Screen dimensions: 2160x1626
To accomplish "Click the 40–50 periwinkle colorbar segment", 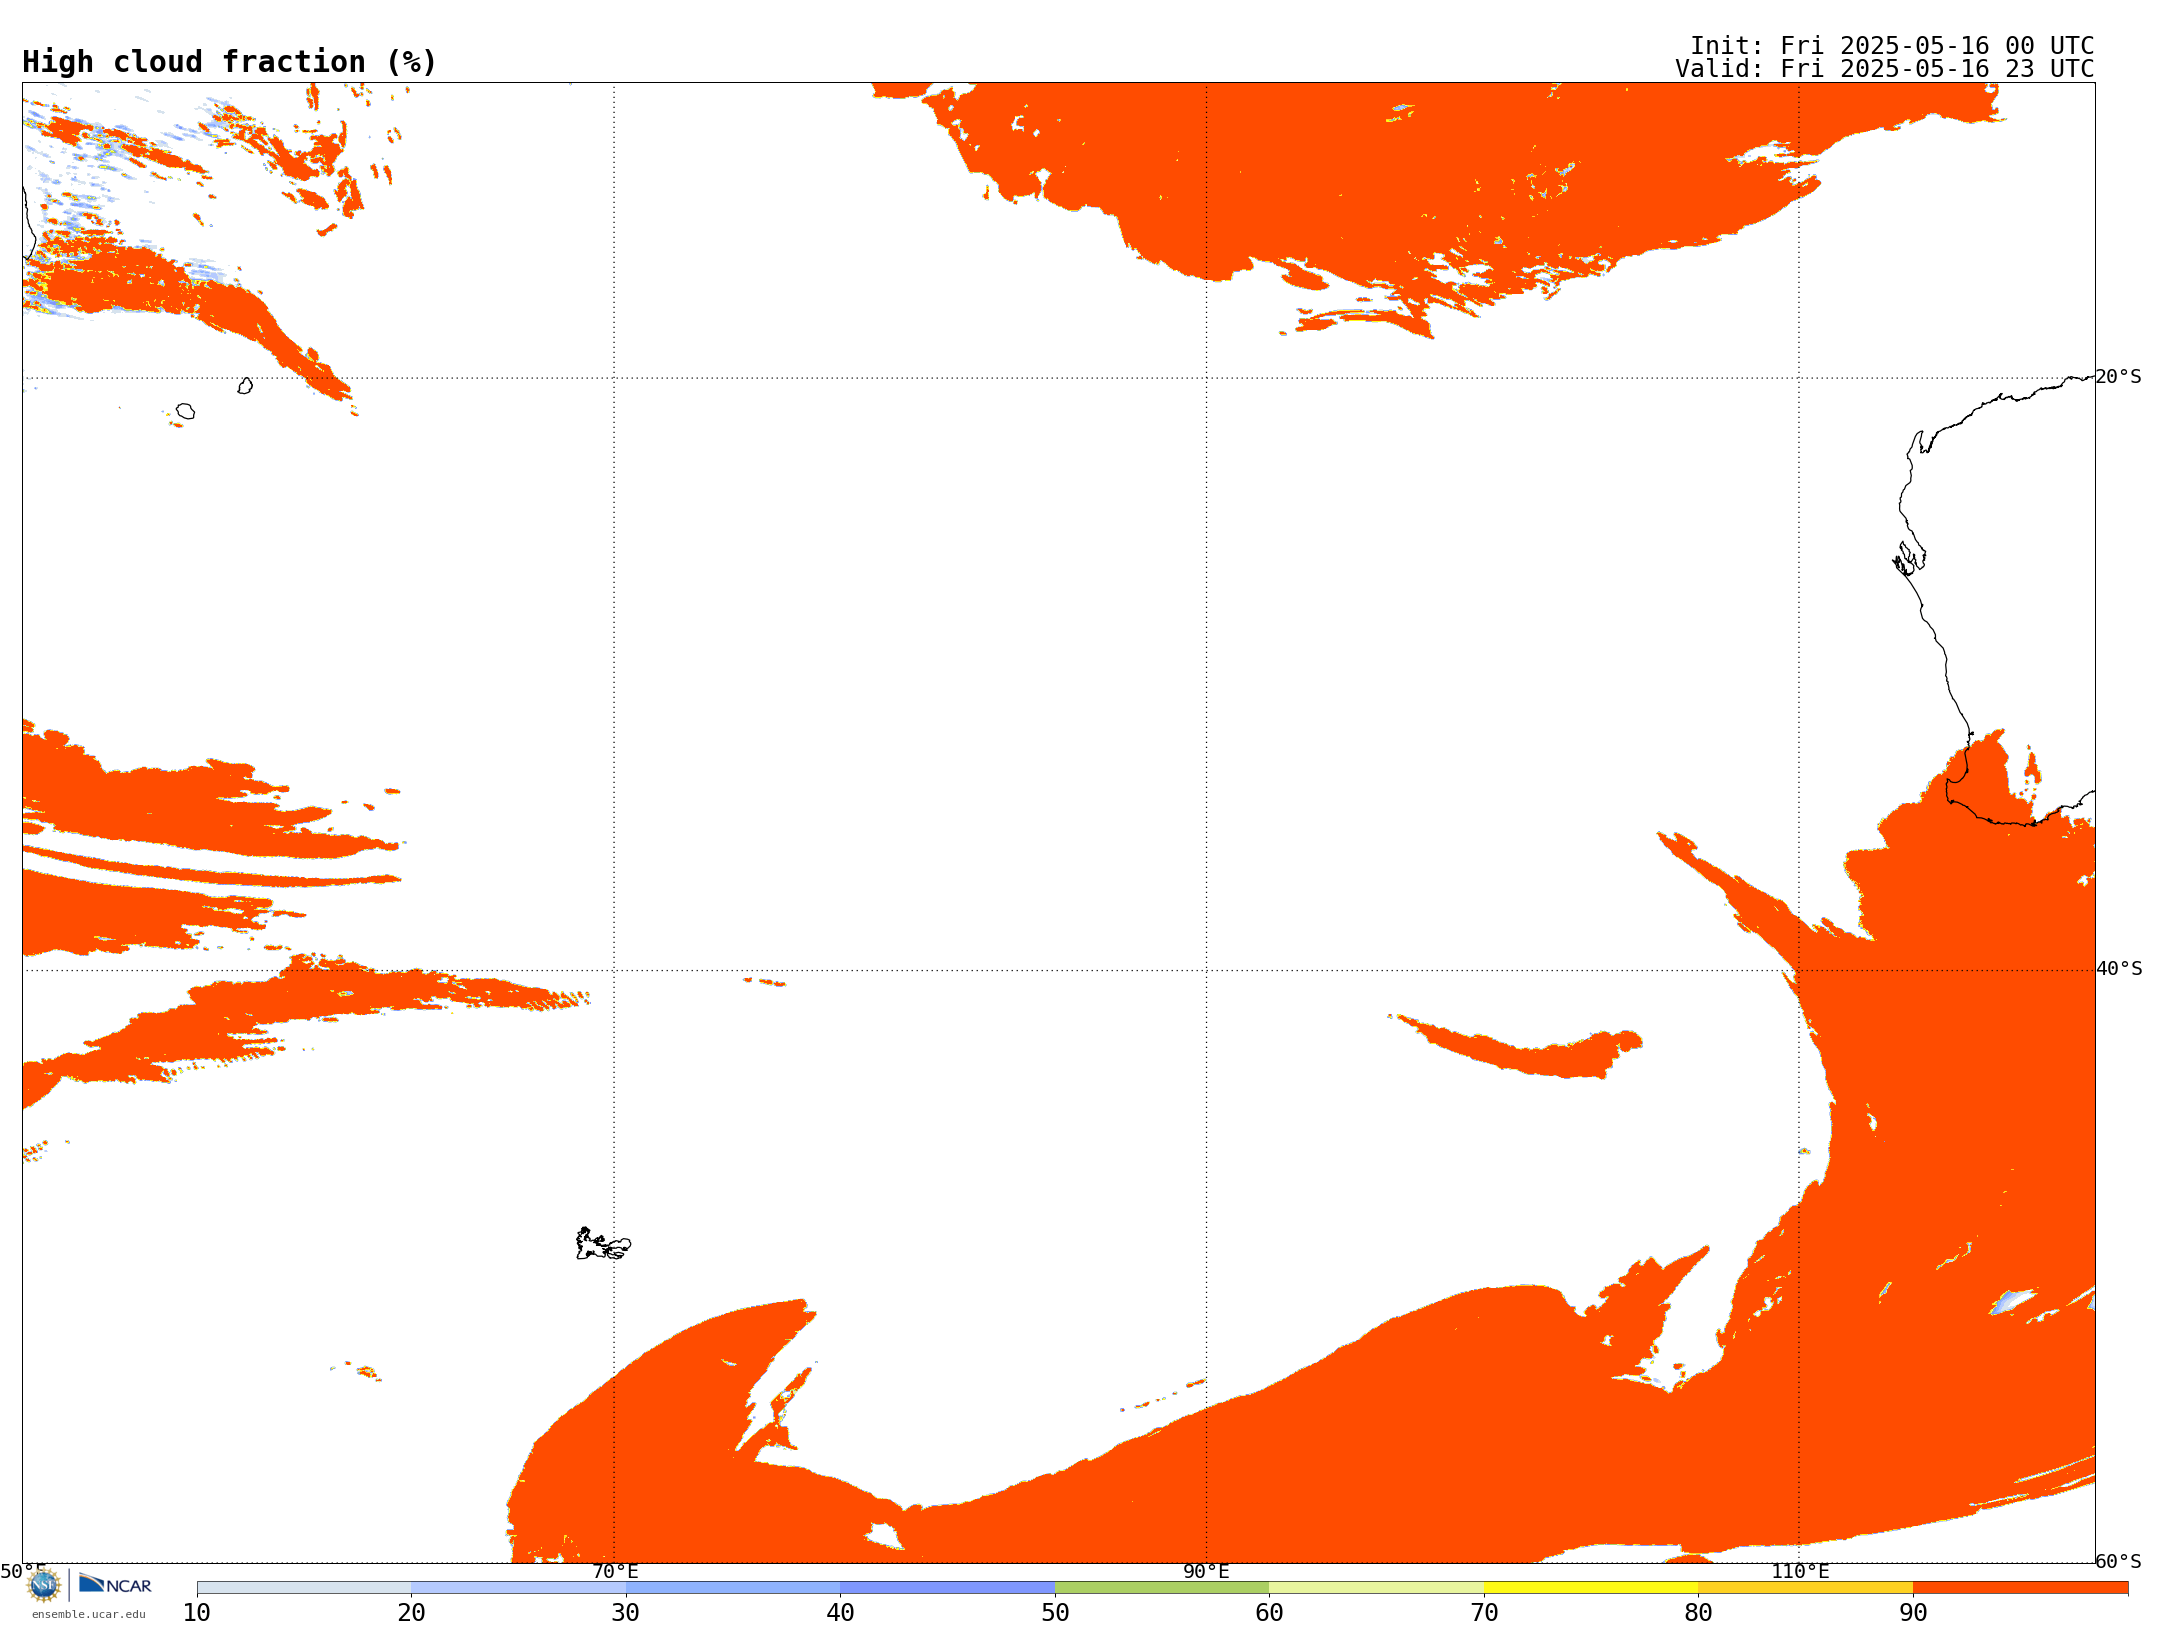I will coord(947,1588).
